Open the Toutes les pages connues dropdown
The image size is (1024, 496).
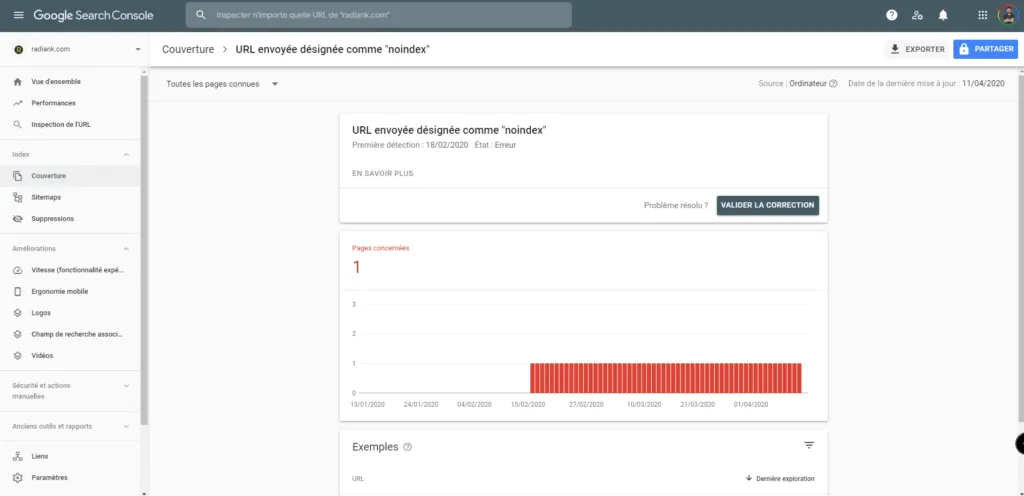(222, 84)
